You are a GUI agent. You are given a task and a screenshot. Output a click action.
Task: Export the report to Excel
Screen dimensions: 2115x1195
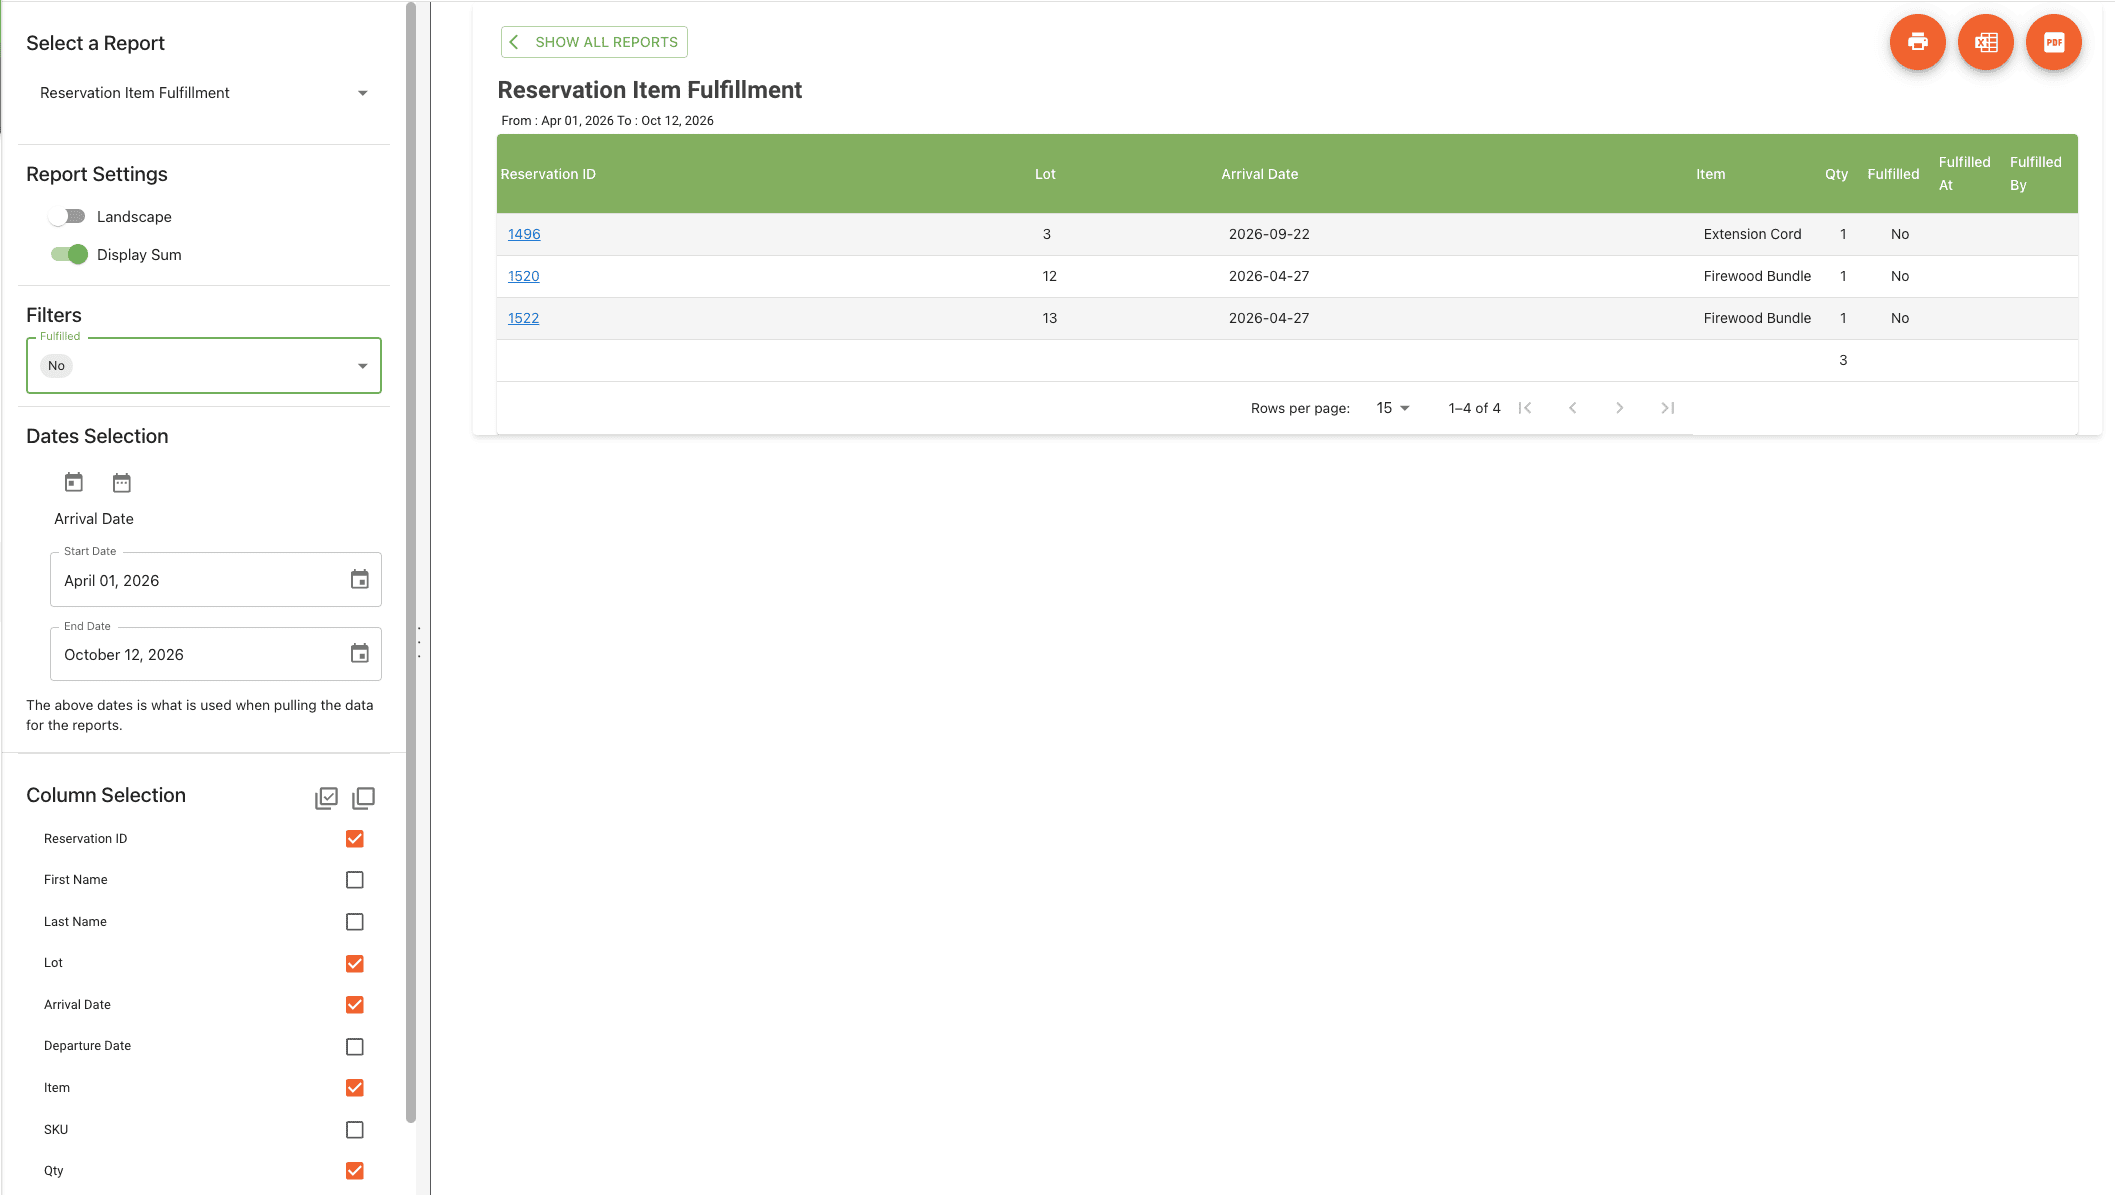[1986, 42]
